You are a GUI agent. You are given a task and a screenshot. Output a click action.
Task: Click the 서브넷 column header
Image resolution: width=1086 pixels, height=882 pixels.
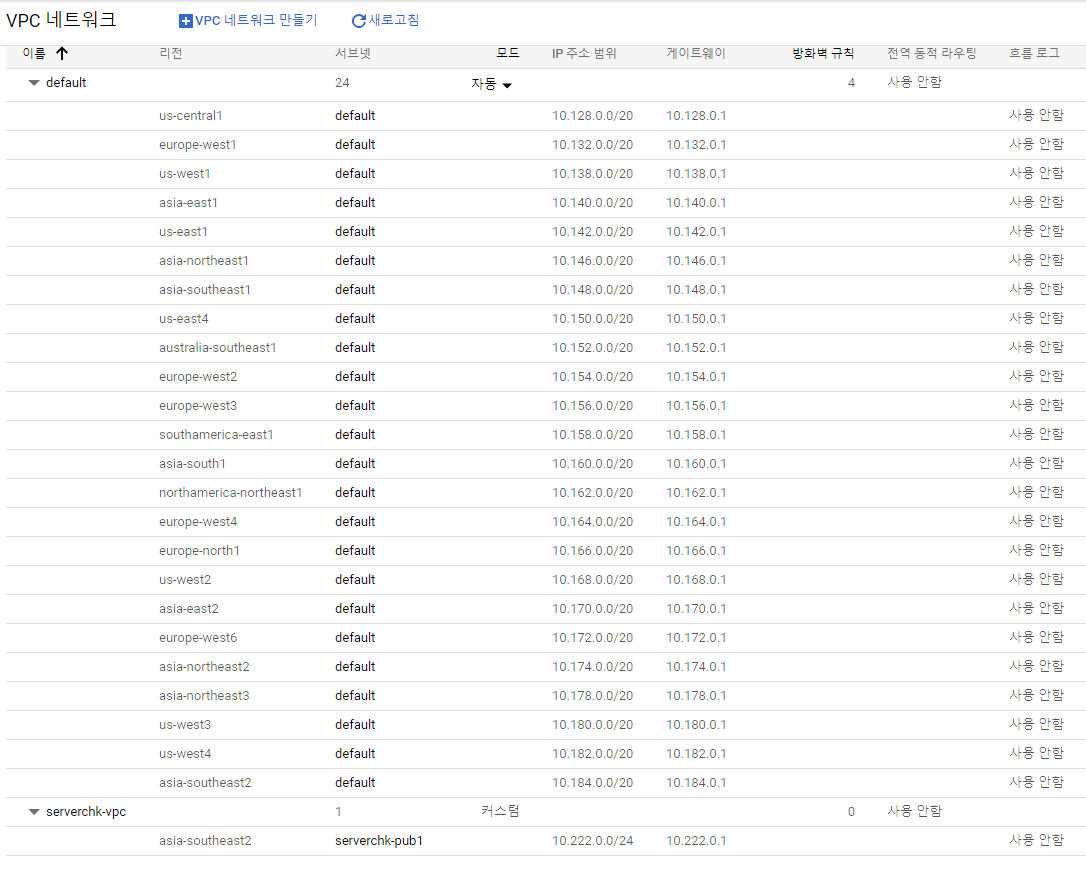click(353, 53)
